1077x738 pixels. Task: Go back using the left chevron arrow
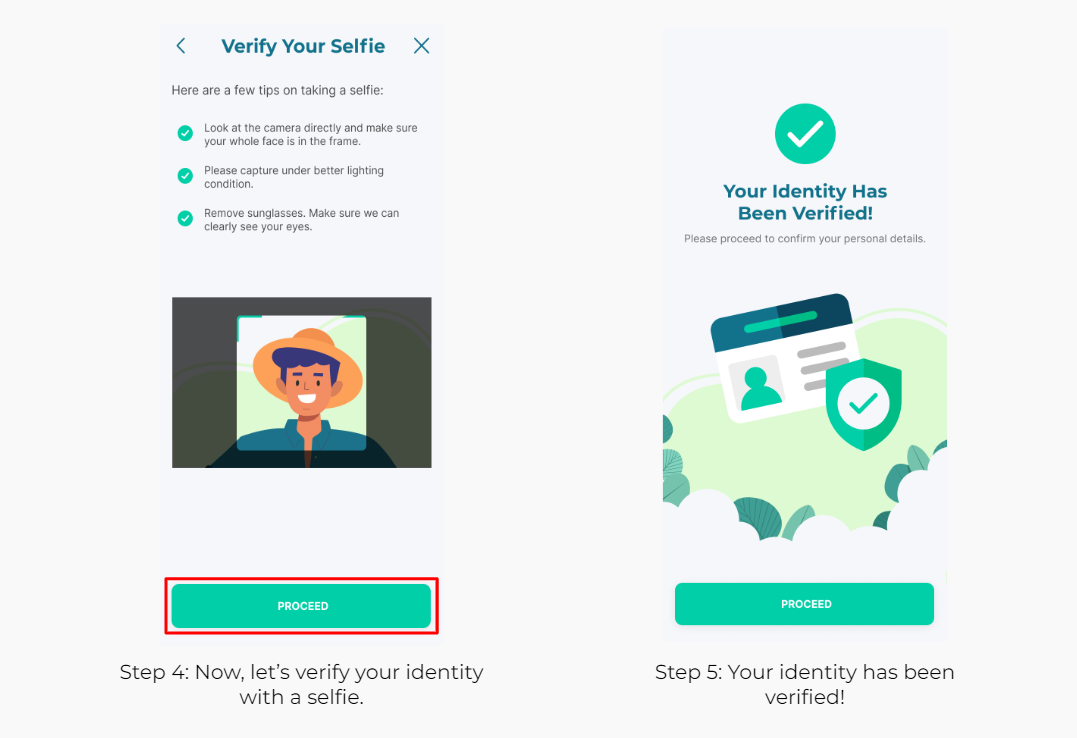click(181, 46)
